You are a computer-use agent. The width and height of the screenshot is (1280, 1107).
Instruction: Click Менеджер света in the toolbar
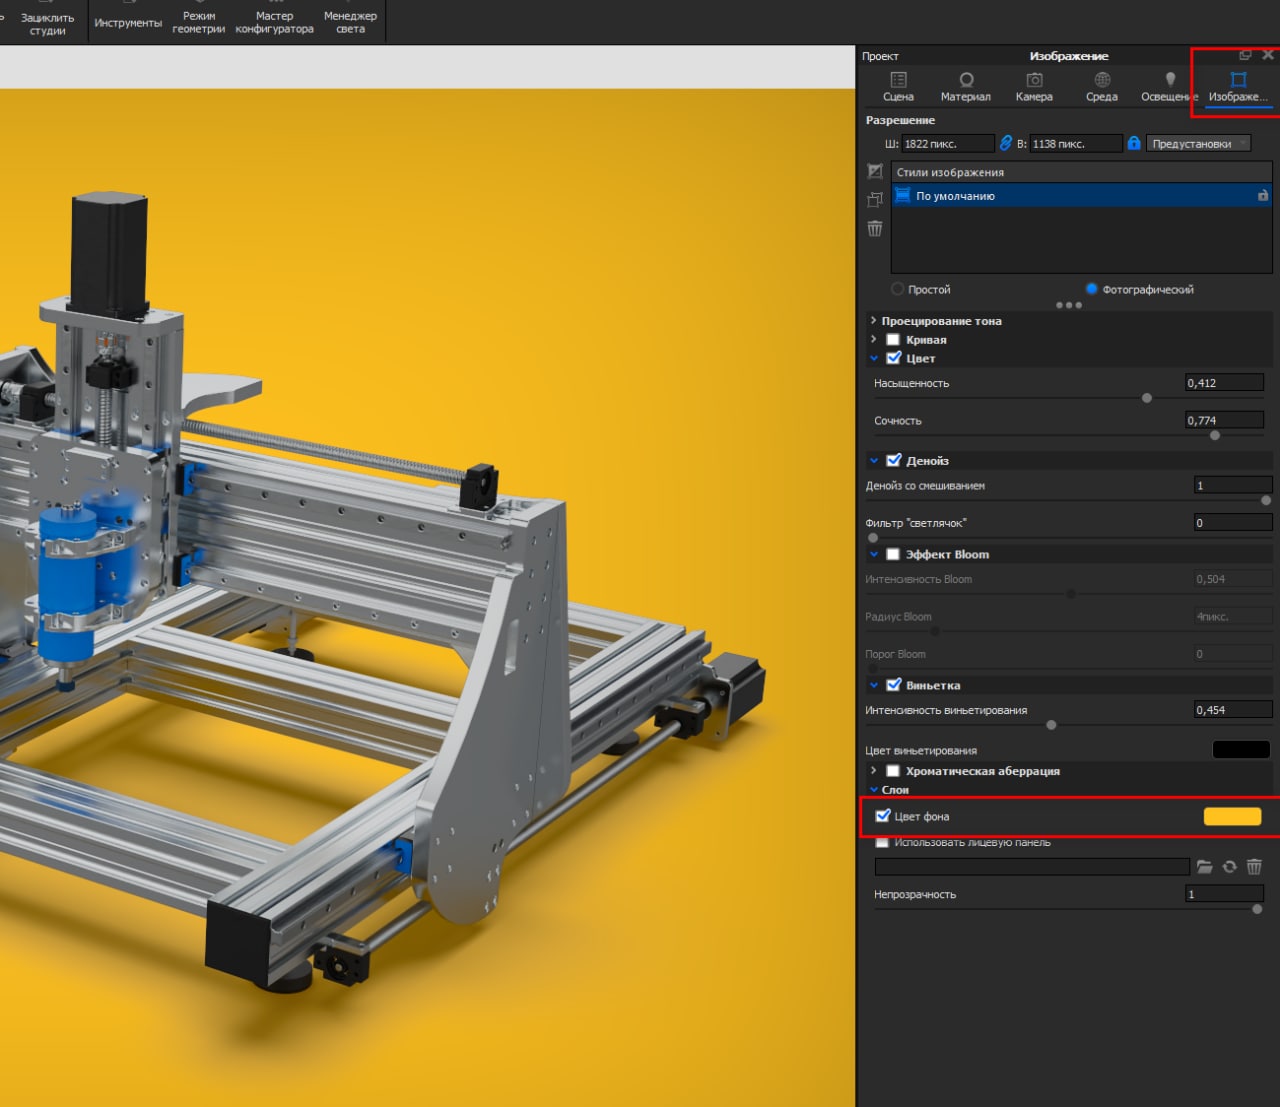(x=350, y=22)
